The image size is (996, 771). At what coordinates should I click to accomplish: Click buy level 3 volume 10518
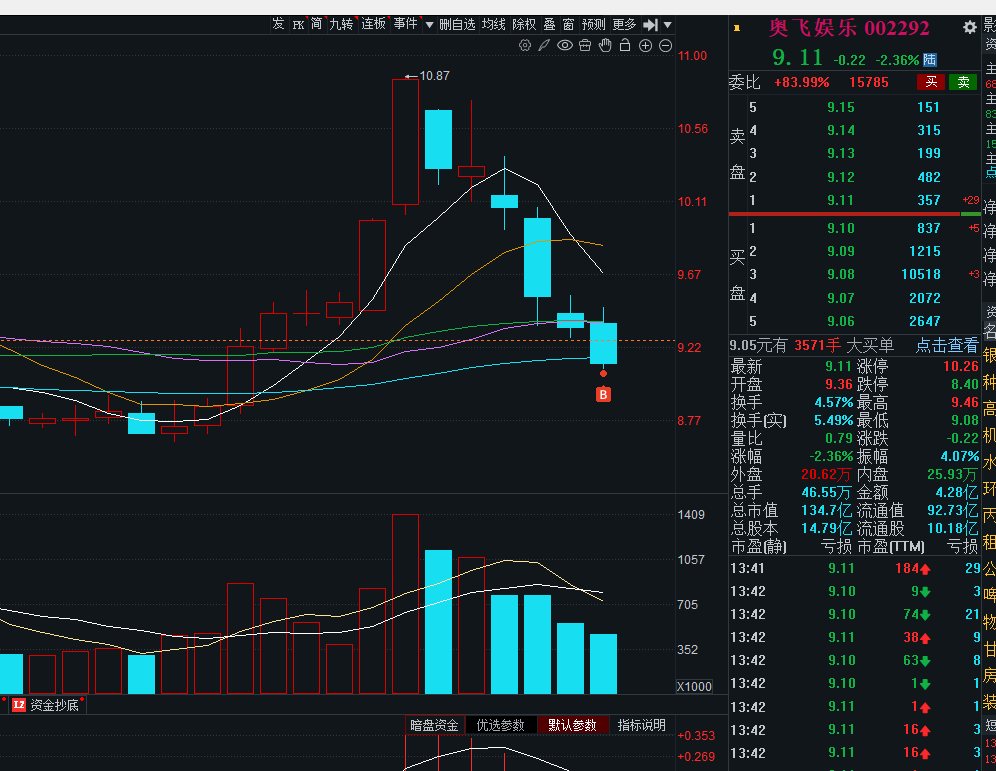click(921, 274)
